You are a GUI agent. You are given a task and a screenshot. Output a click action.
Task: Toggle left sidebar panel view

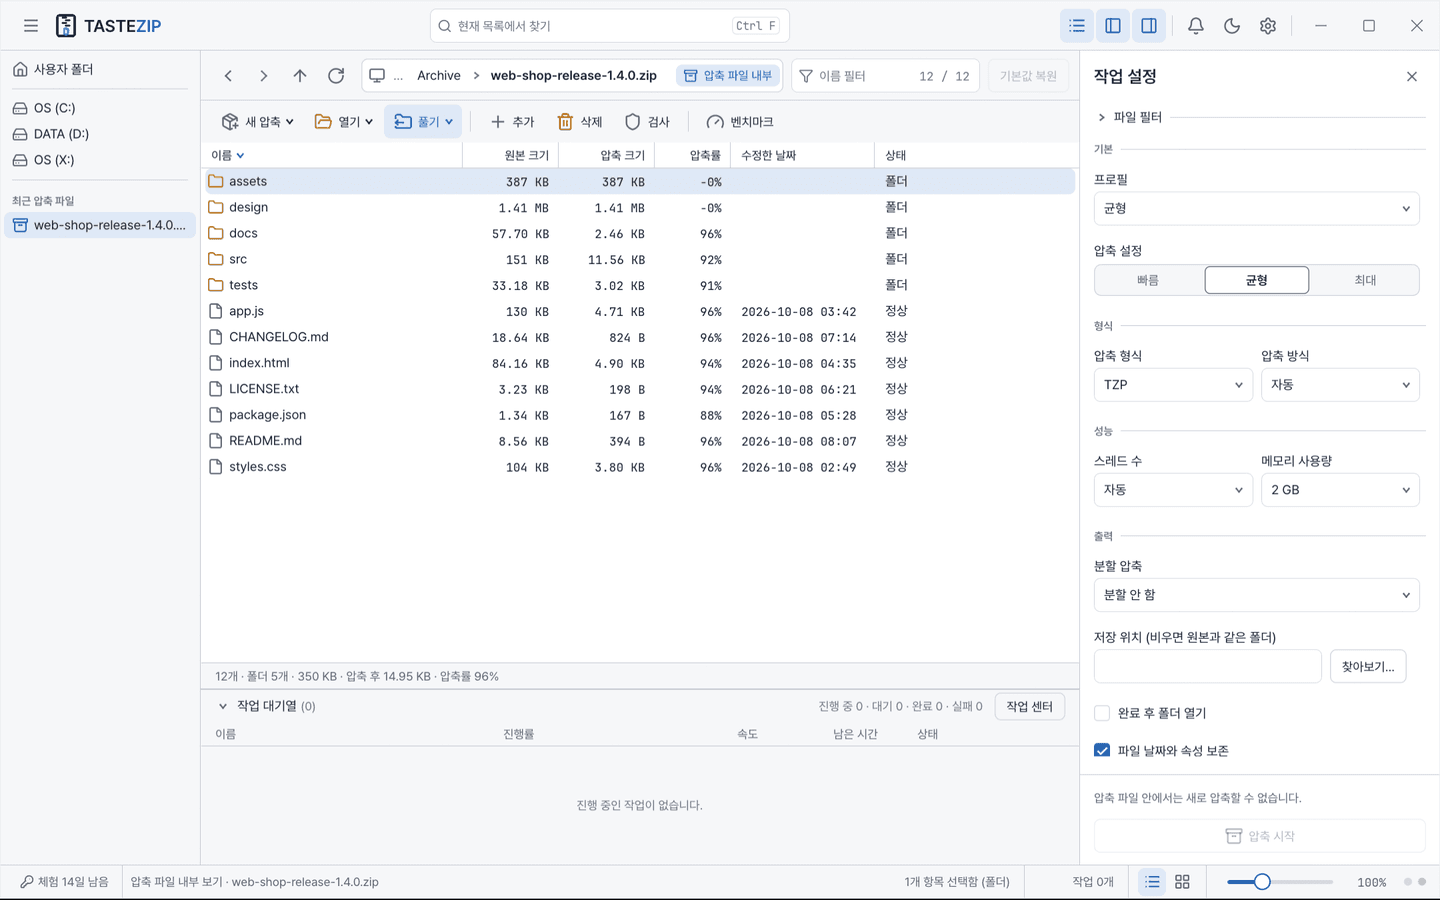click(1113, 26)
